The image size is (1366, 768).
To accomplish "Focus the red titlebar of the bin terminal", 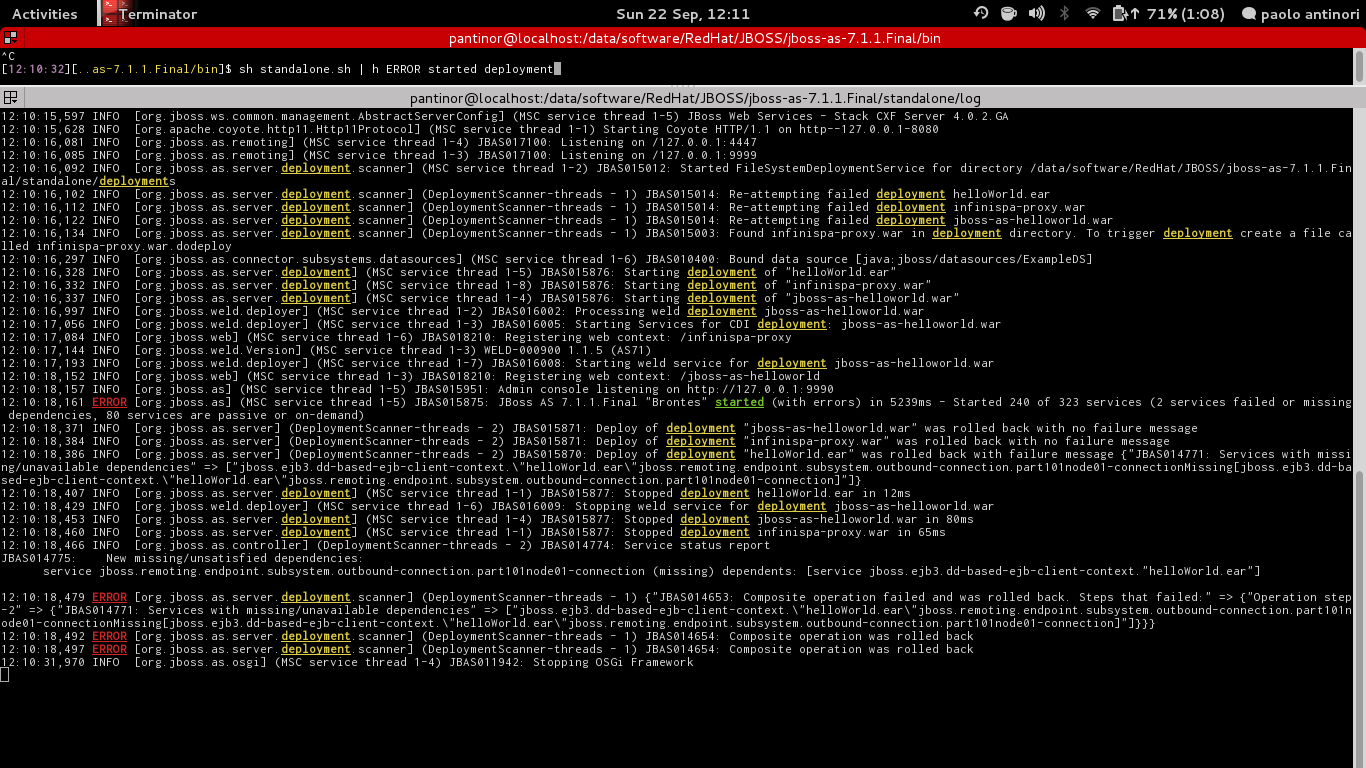I will 695,38.
